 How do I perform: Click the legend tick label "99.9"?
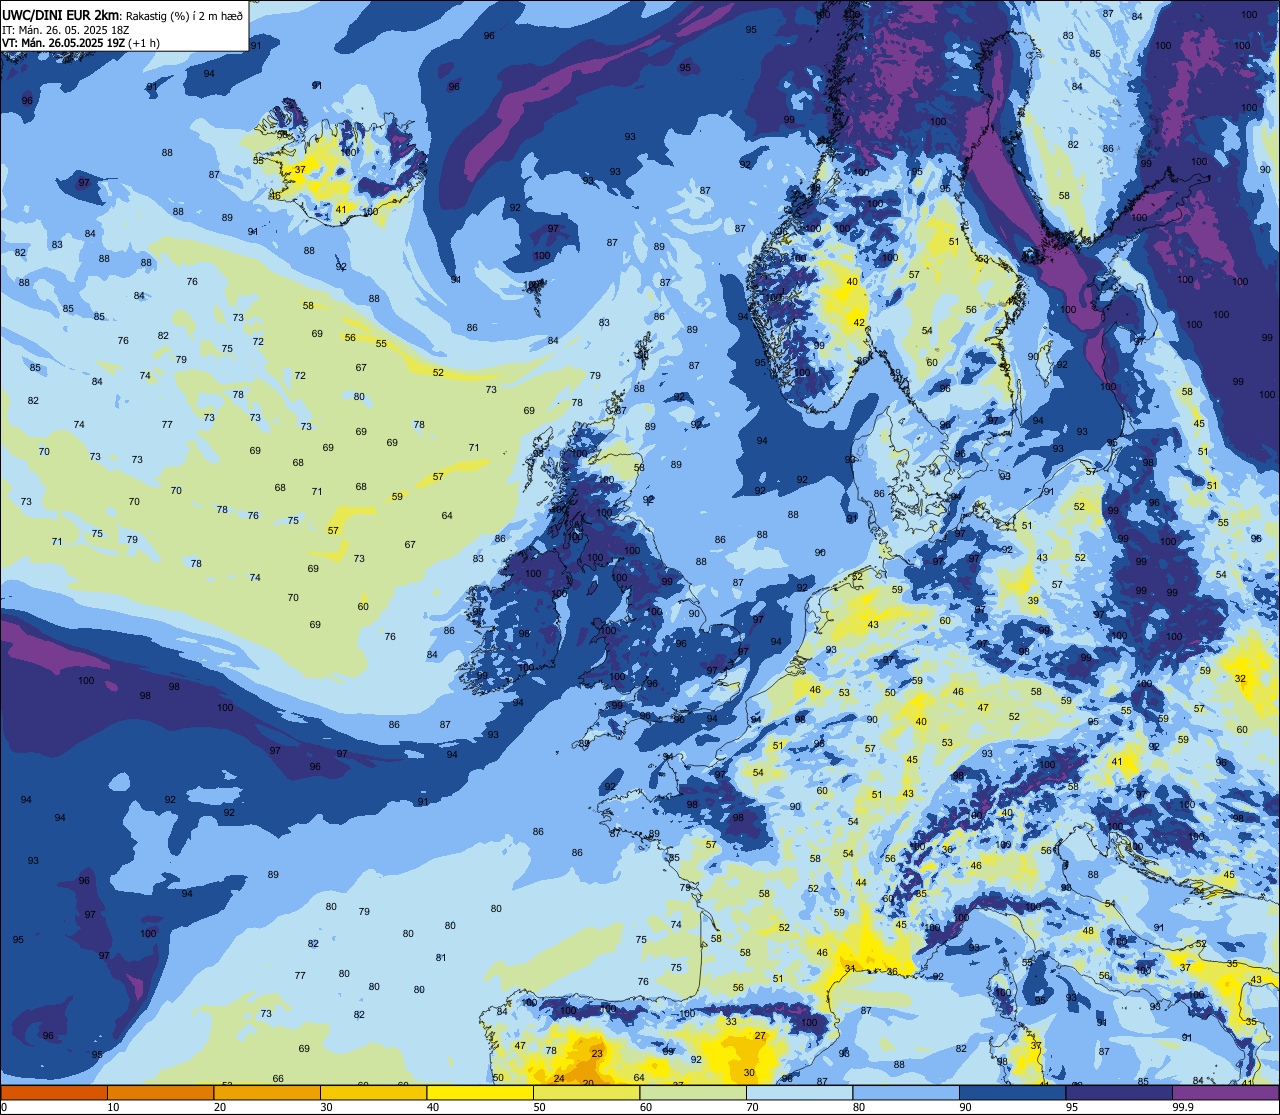pyautogui.click(x=1184, y=1107)
